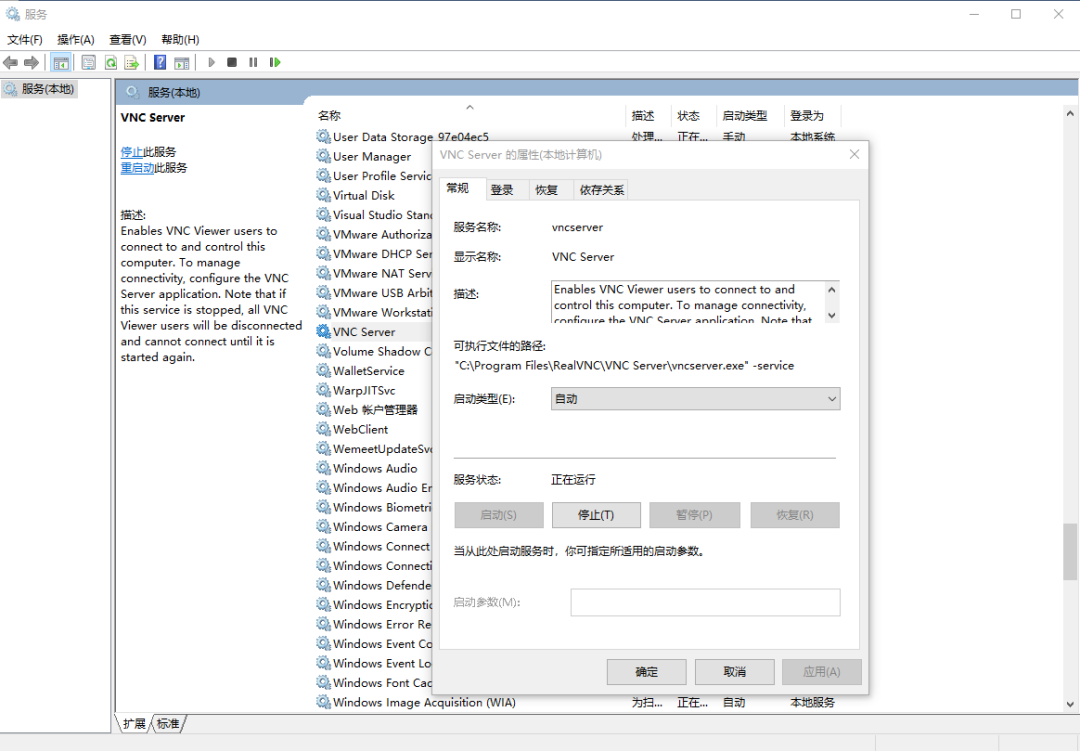1080x751 pixels.
Task: Click the gear icon beside WarpJITSvc
Action: pyautogui.click(x=323, y=391)
